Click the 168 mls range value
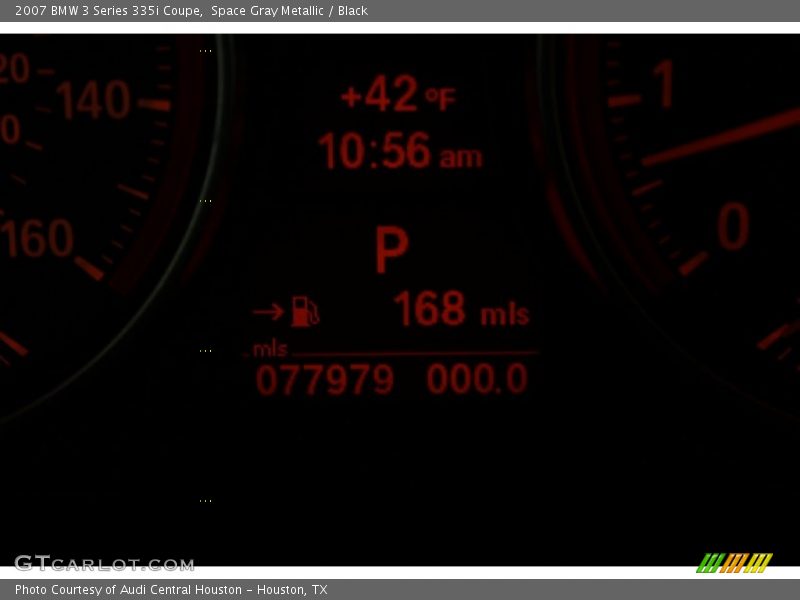The width and height of the screenshot is (800, 600). click(461, 309)
